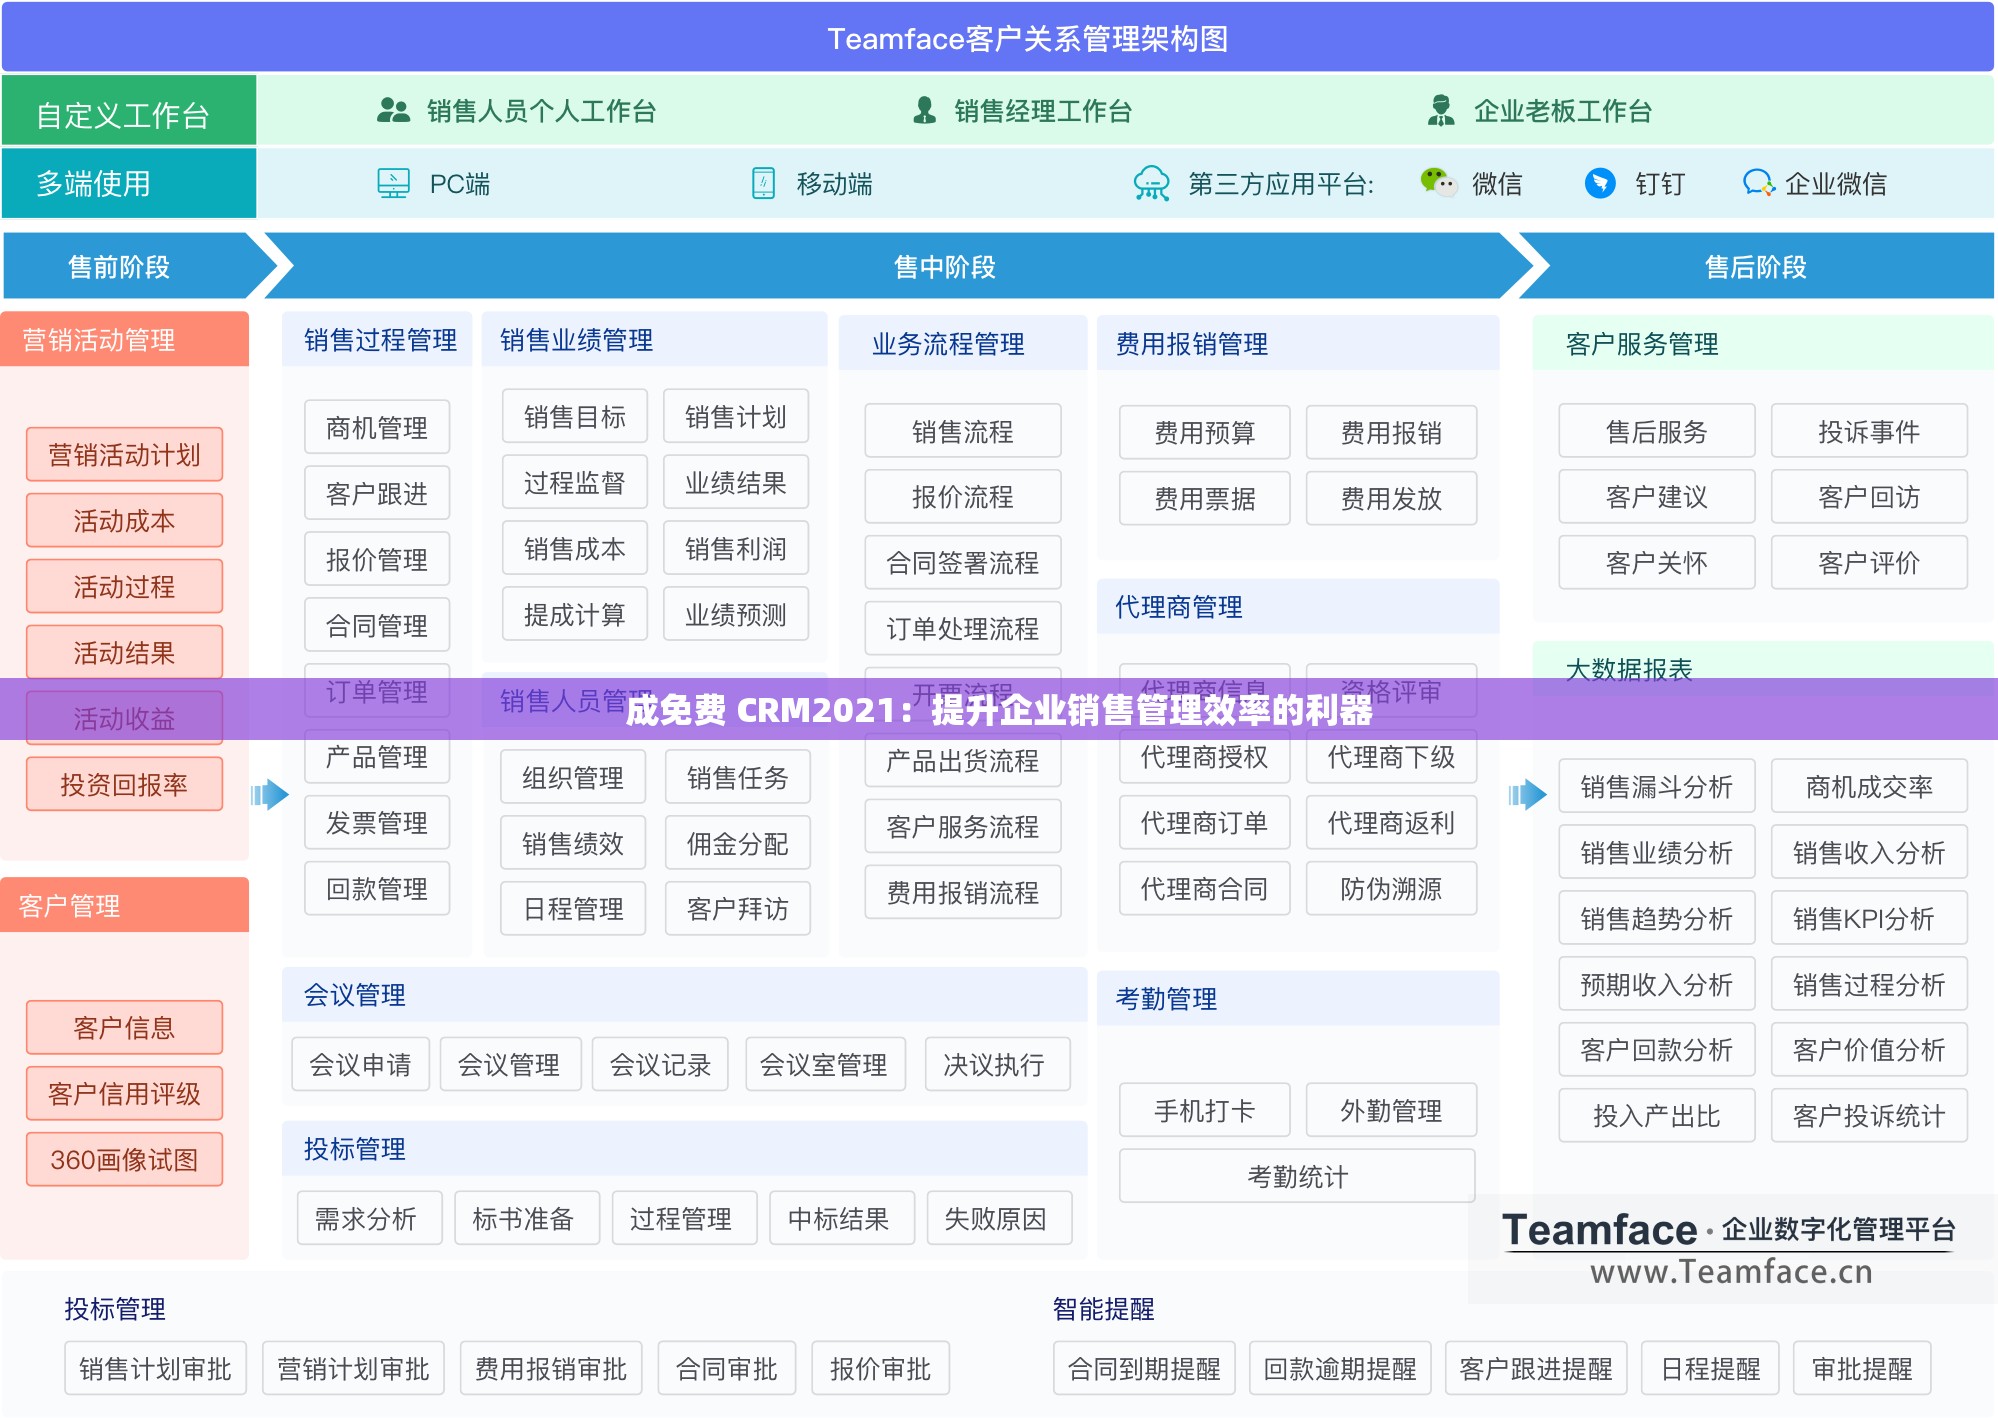1998x1418 pixels.
Task: Click the 报价审批 box
Action: coord(881,1368)
